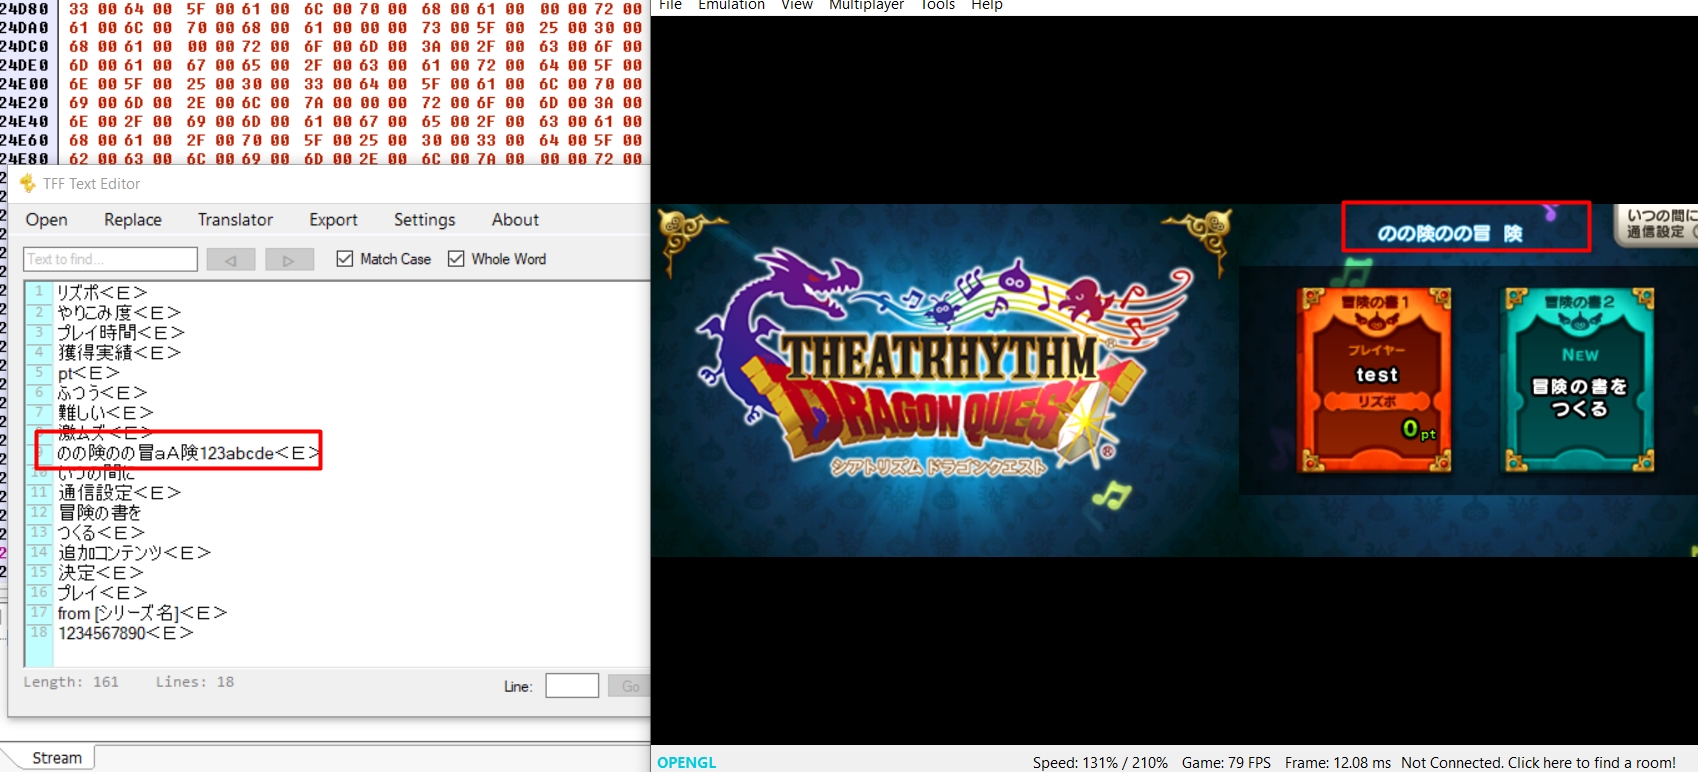Select text line '1234567890<E>'
1698x772 pixels.
[125, 633]
